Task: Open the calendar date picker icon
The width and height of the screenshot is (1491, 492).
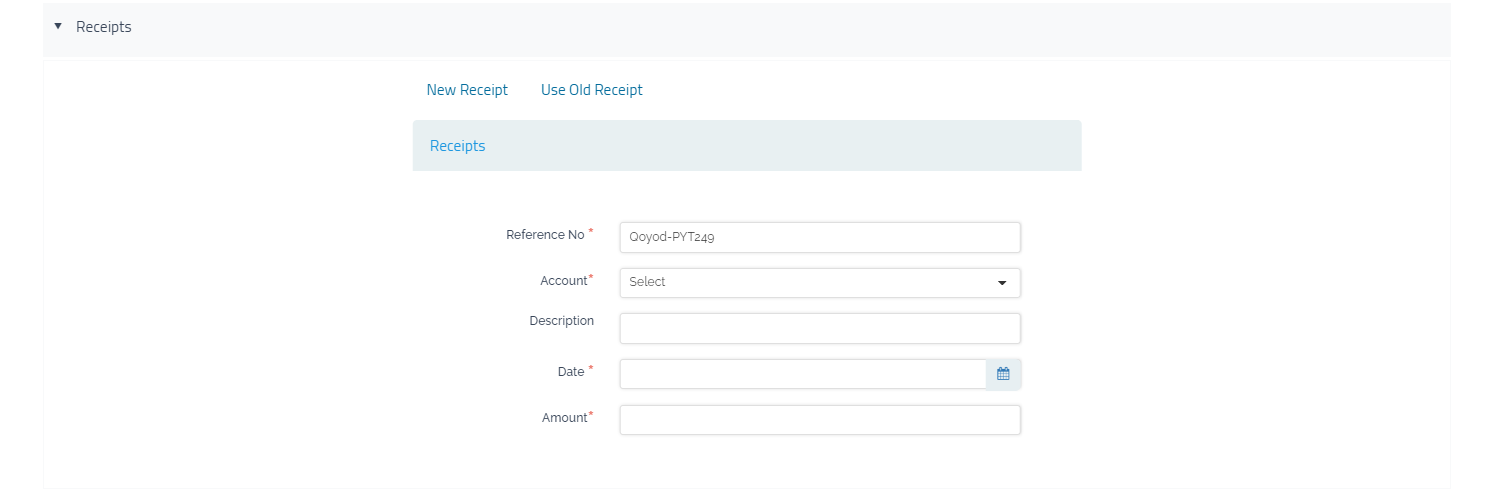Action: [x=1003, y=374]
